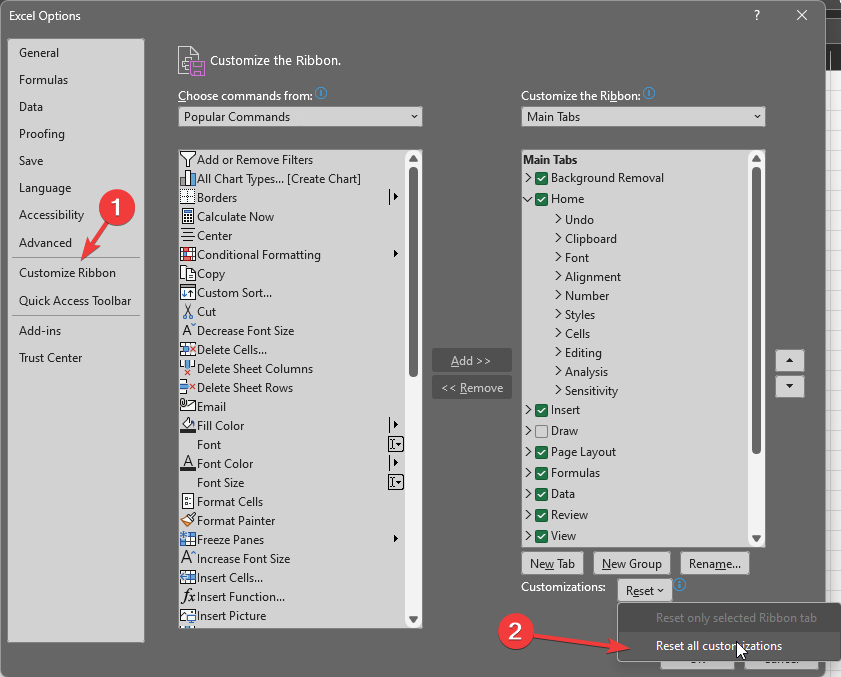
Task: Select the Custom Sort icon
Action: point(187,292)
